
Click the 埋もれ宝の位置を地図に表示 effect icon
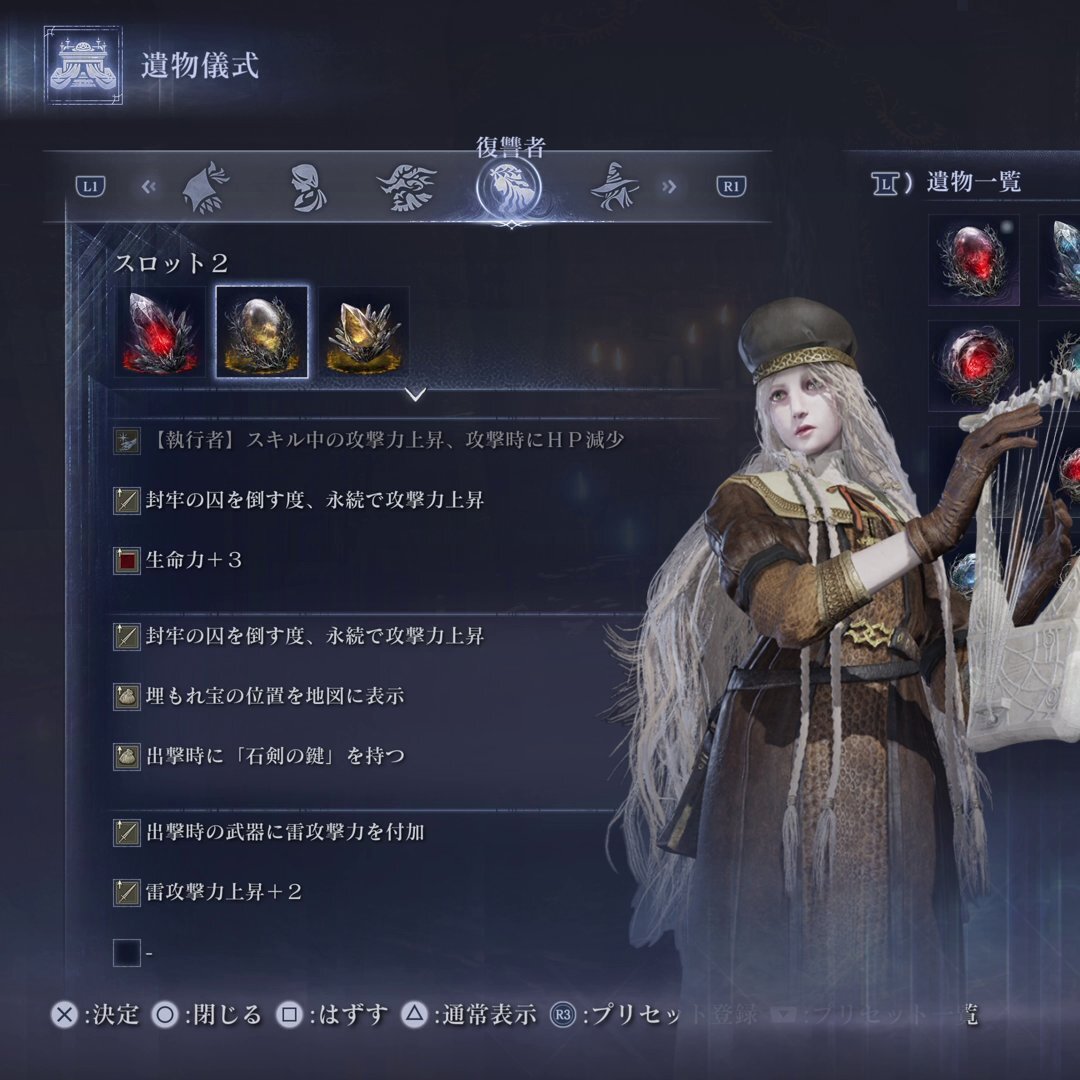[127, 696]
